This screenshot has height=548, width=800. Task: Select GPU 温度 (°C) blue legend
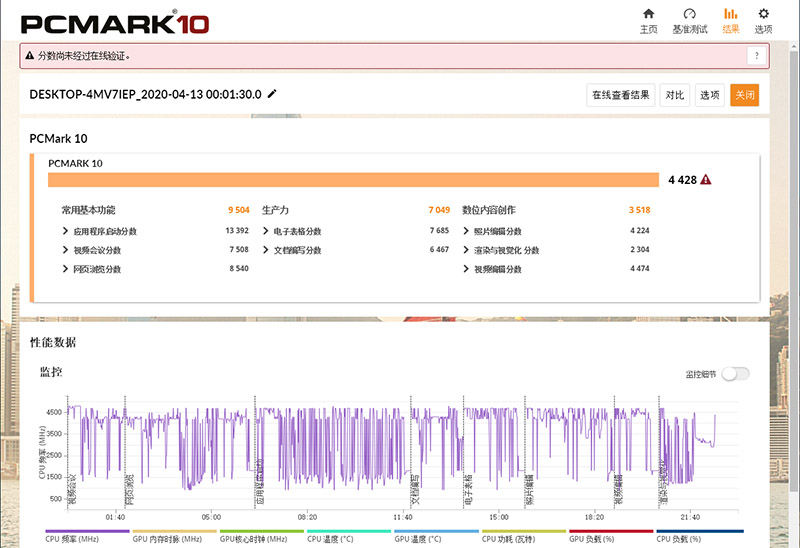point(436,536)
